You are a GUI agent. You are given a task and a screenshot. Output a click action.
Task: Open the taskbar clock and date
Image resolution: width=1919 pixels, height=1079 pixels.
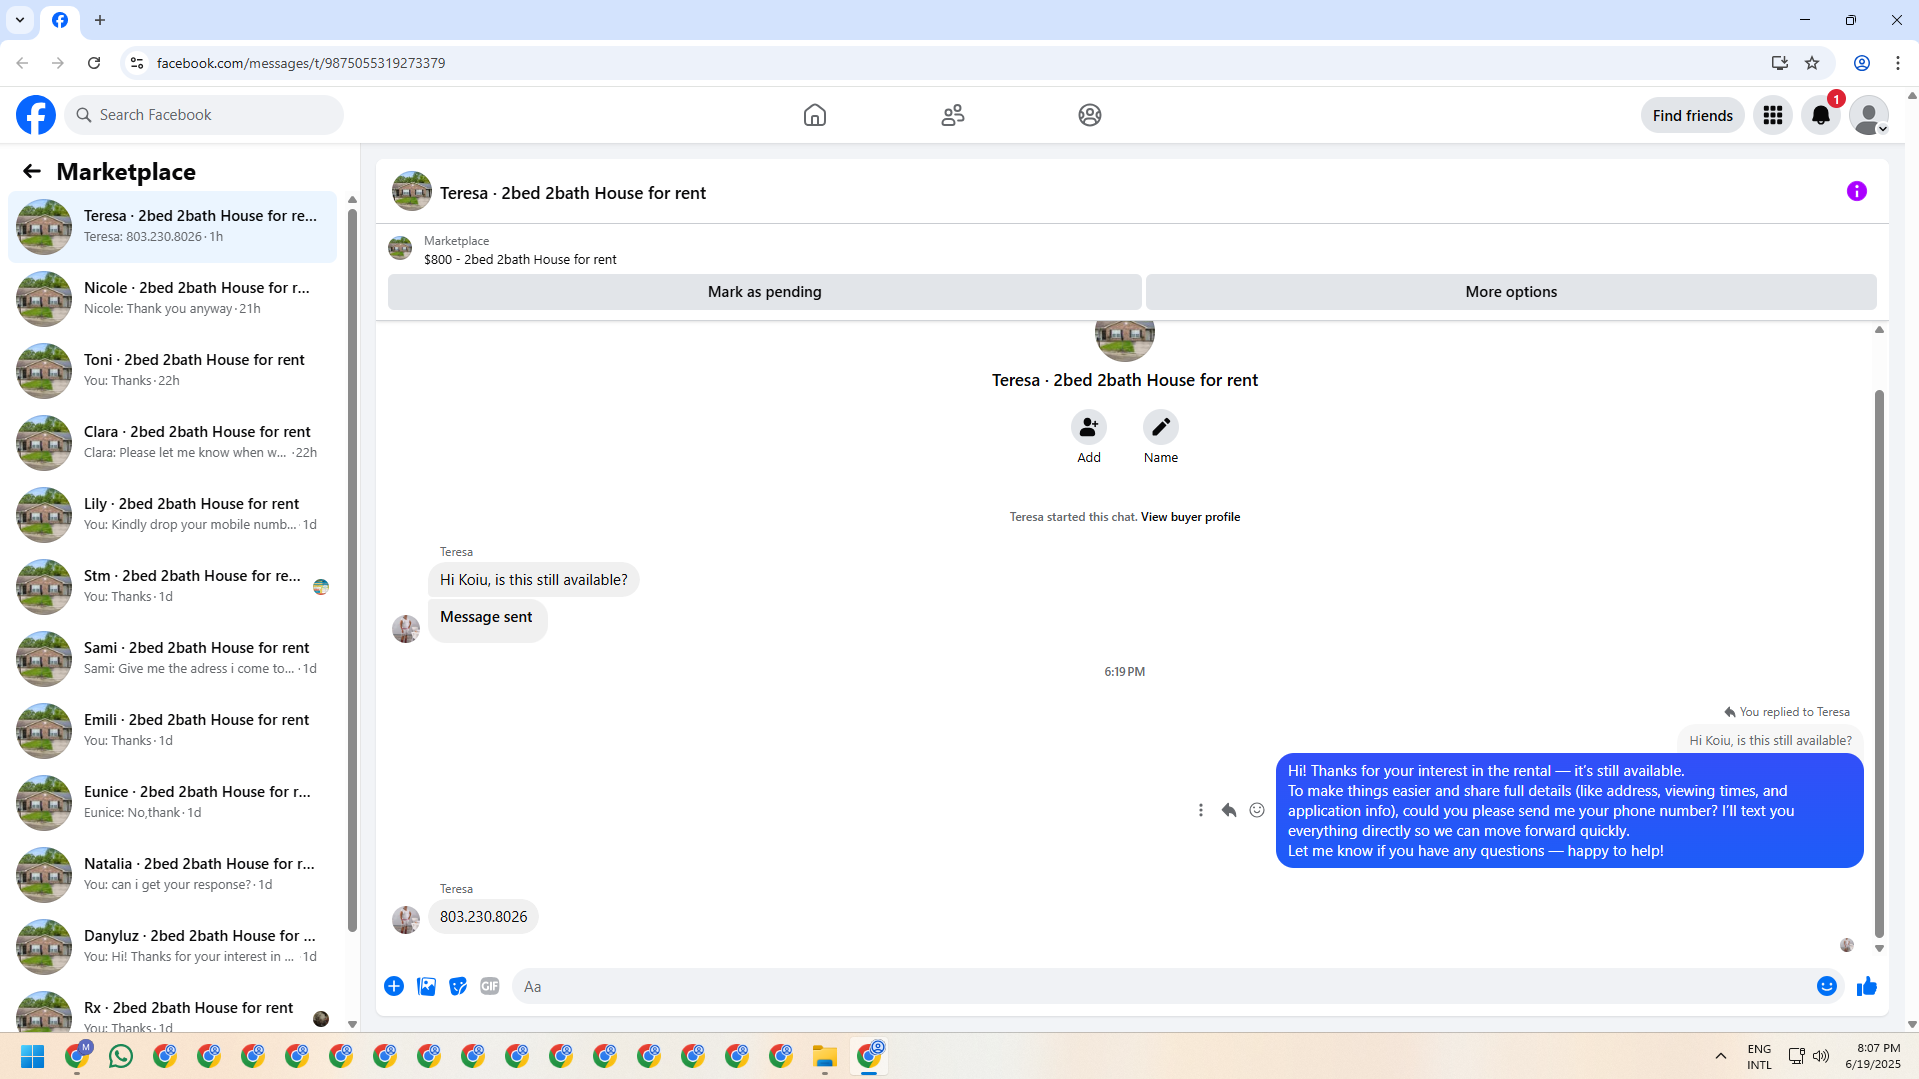(x=1873, y=1056)
